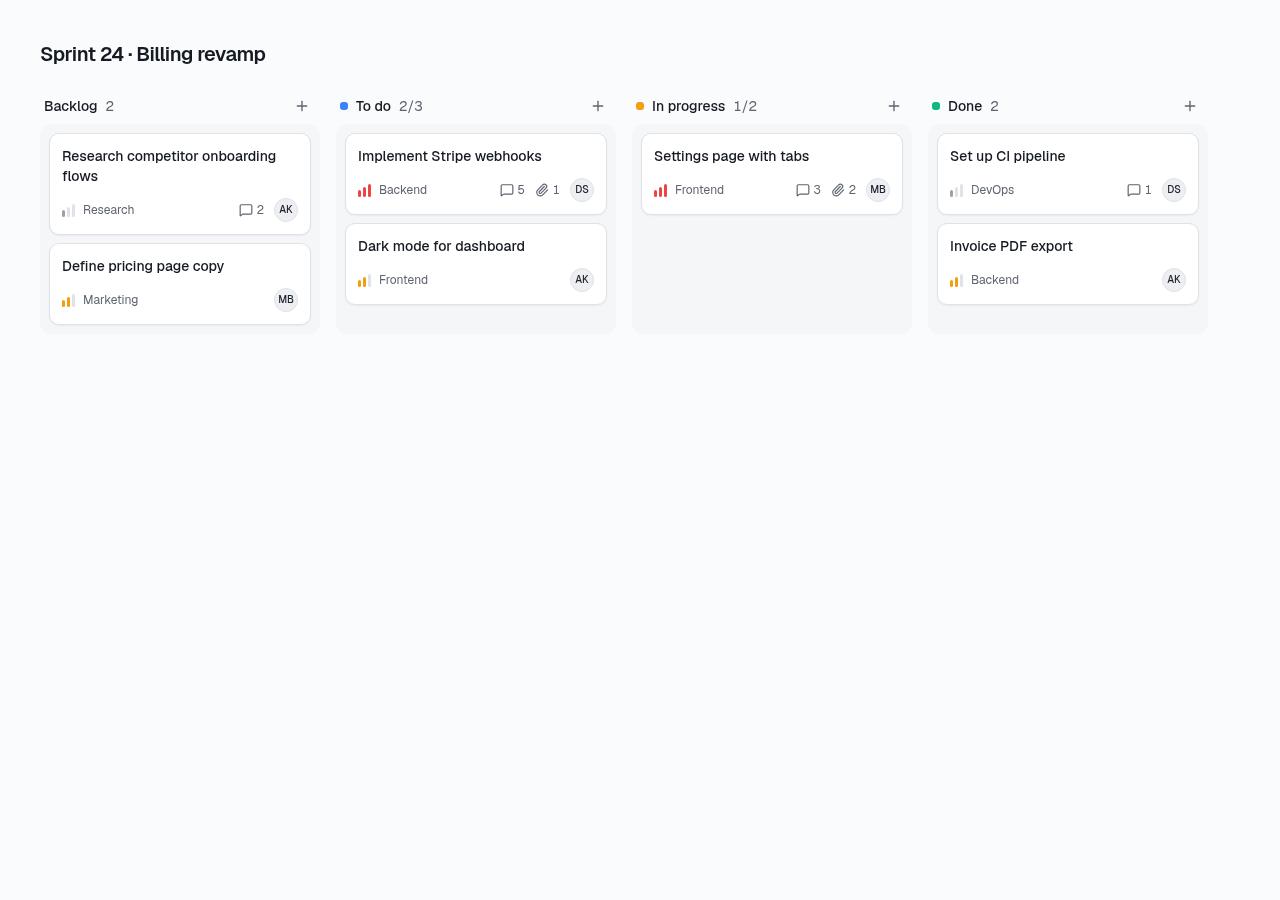Image resolution: width=1280 pixels, height=900 pixels.
Task: Open the Research competitor onboarding flows card
Action: pos(180,184)
